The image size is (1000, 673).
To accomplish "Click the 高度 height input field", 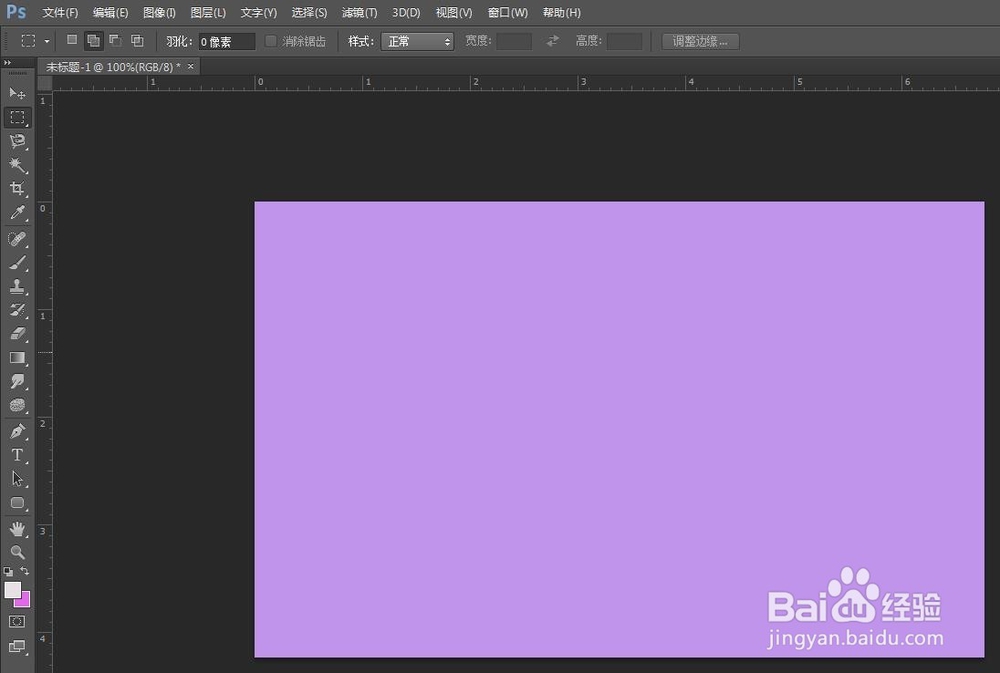I will coord(624,41).
